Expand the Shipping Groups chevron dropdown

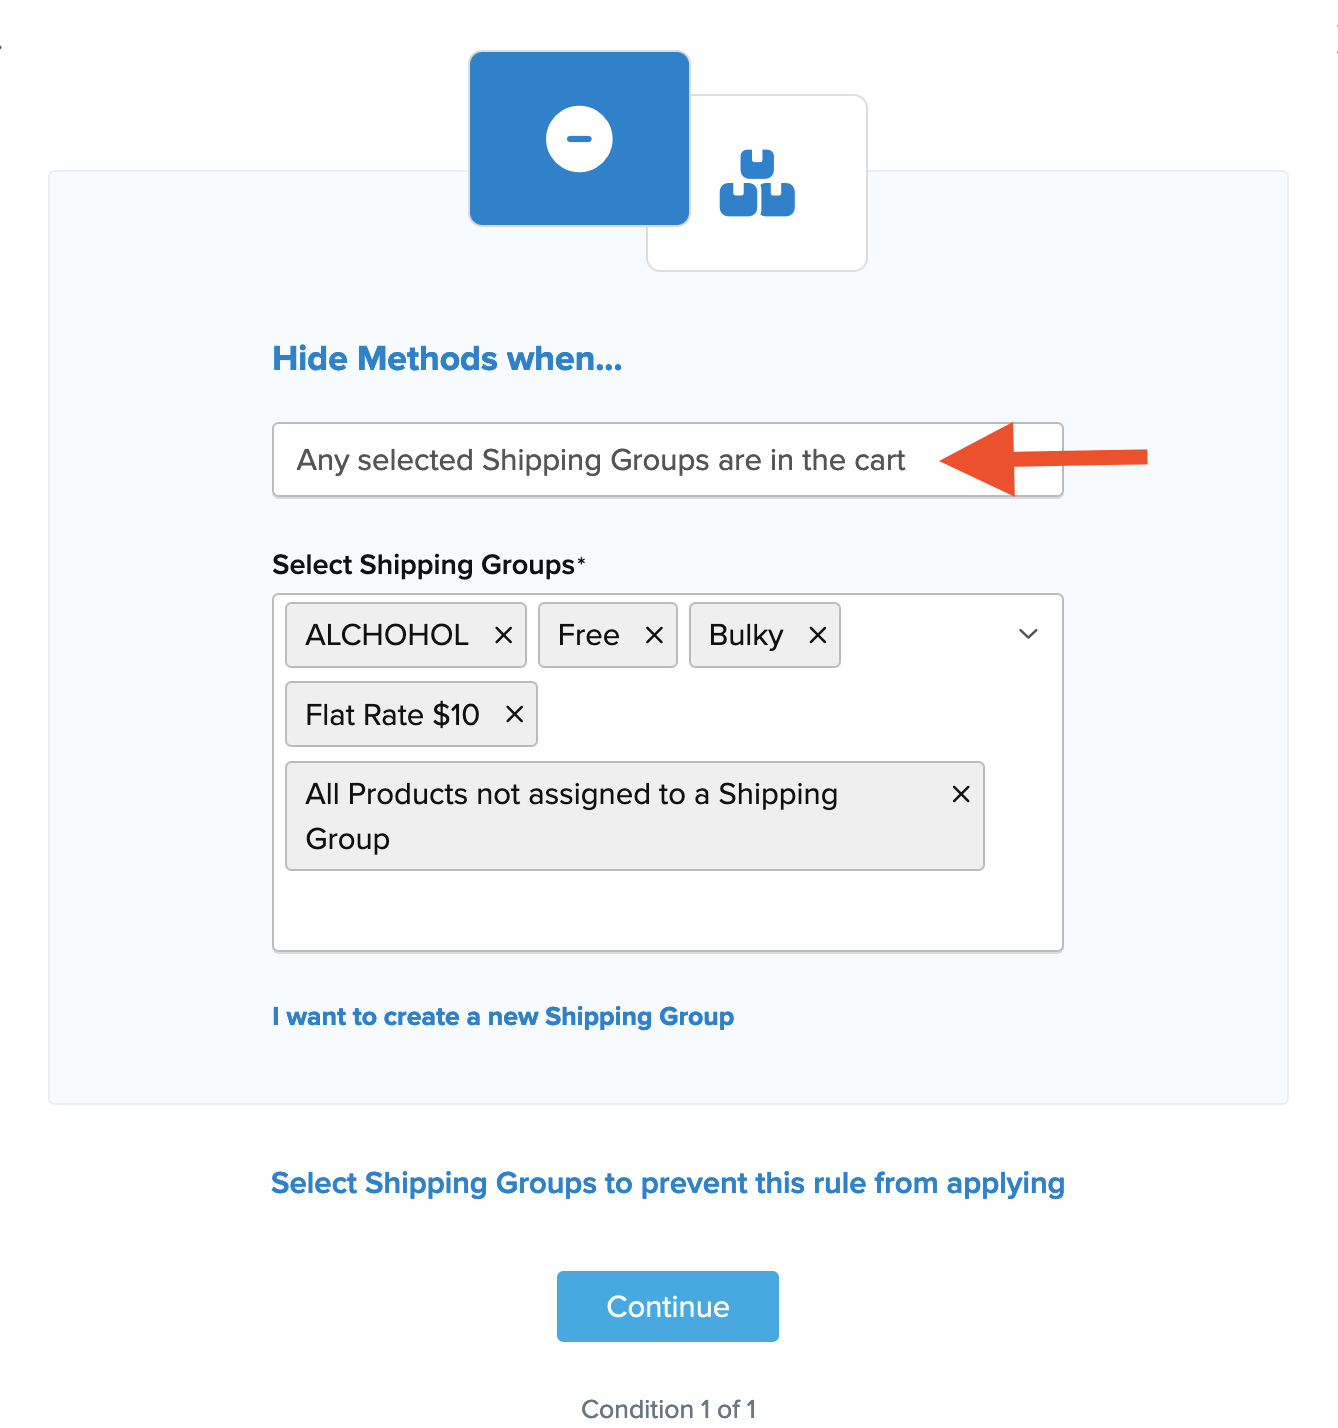click(x=1028, y=634)
